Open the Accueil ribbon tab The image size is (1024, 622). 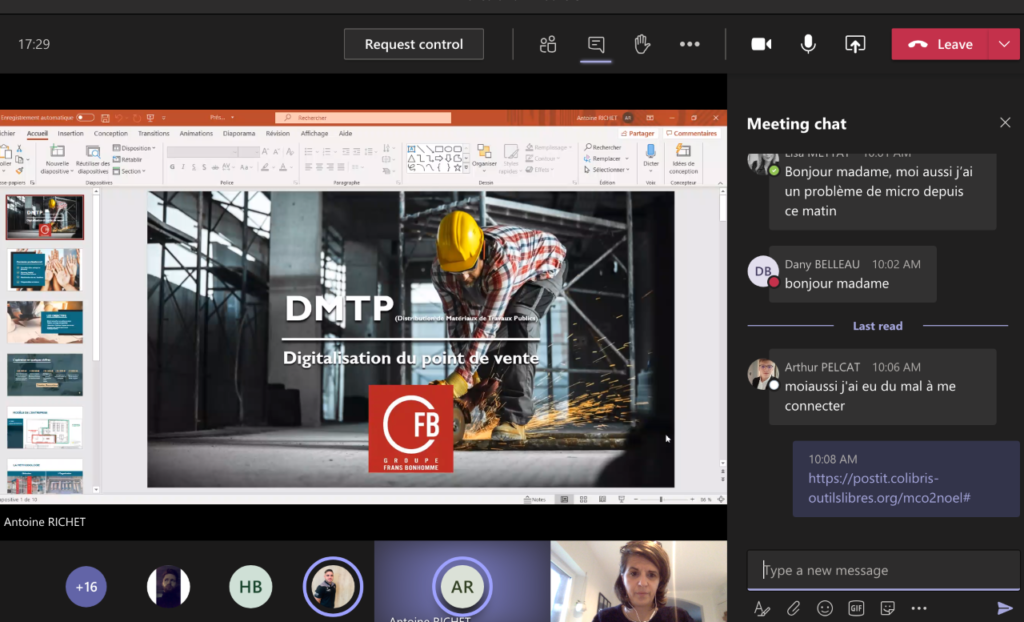coord(37,133)
